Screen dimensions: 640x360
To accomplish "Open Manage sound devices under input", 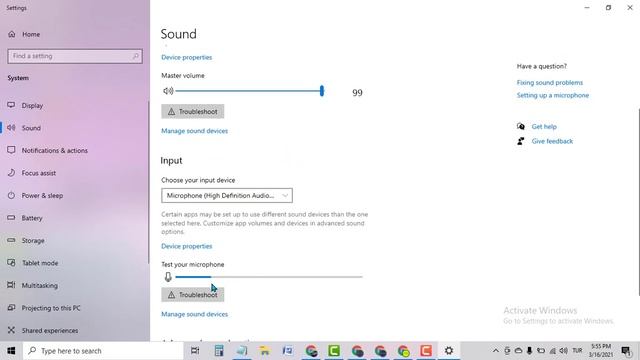I will (194, 314).
